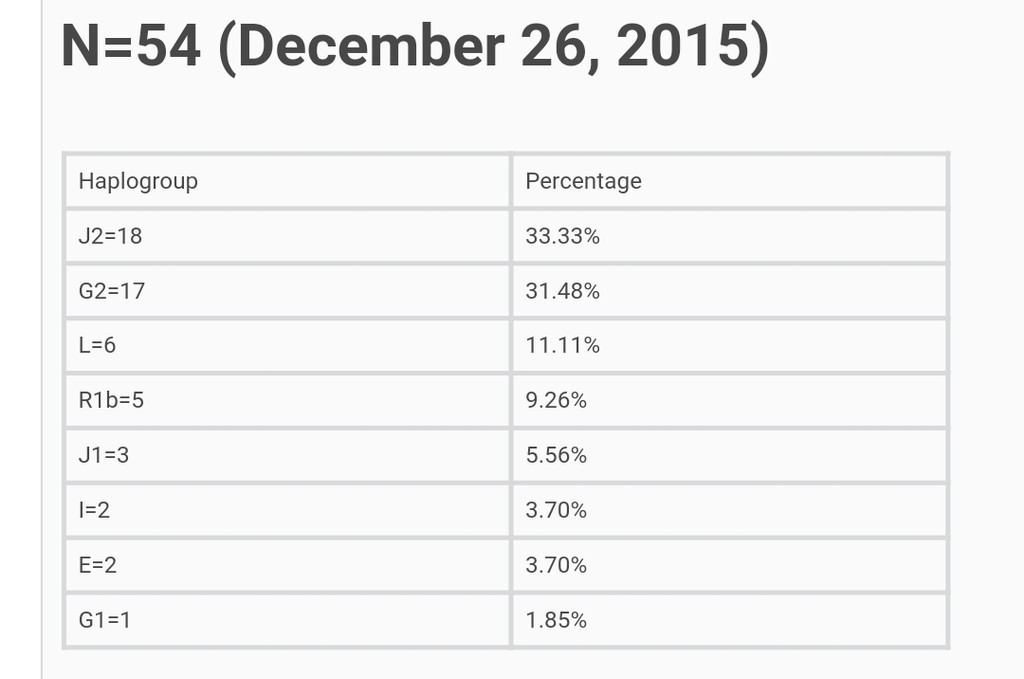
Task: Click the 9.26% percentage cell
Action: pyautogui.click(x=729, y=400)
